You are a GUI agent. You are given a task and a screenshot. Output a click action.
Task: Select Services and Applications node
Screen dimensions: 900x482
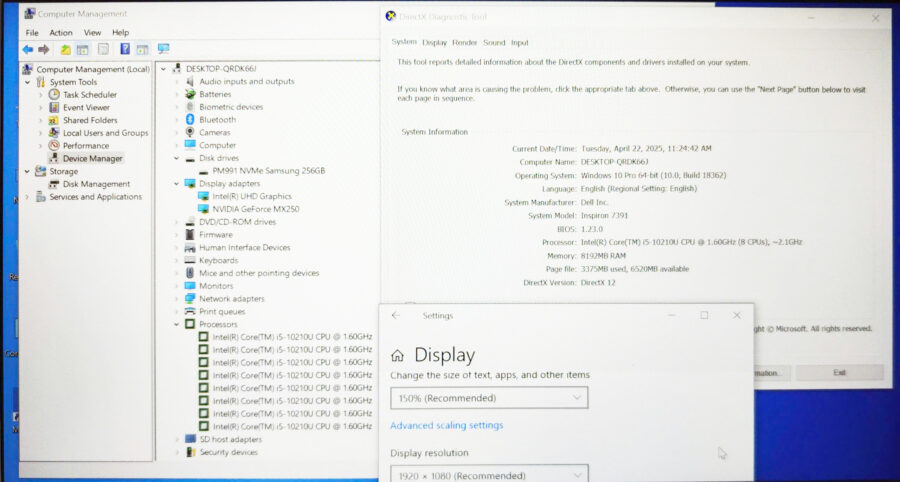coord(95,197)
